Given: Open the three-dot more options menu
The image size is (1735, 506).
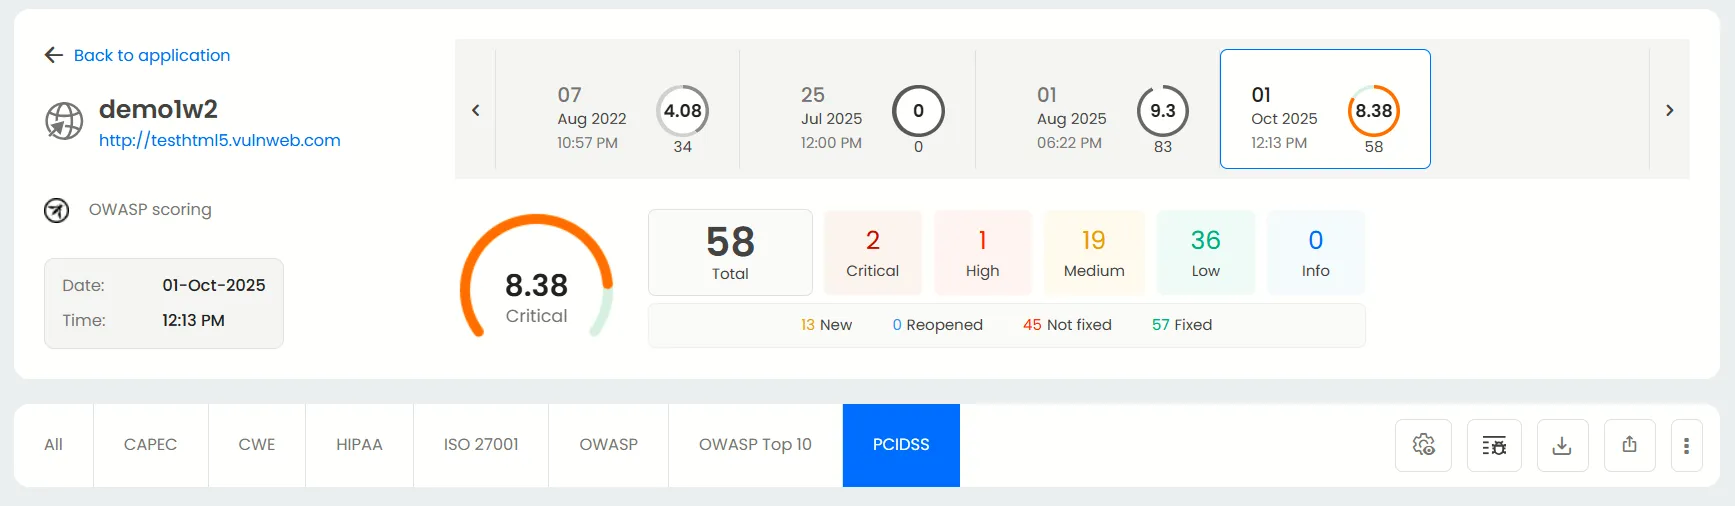Looking at the screenshot, I should pos(1686,445).
